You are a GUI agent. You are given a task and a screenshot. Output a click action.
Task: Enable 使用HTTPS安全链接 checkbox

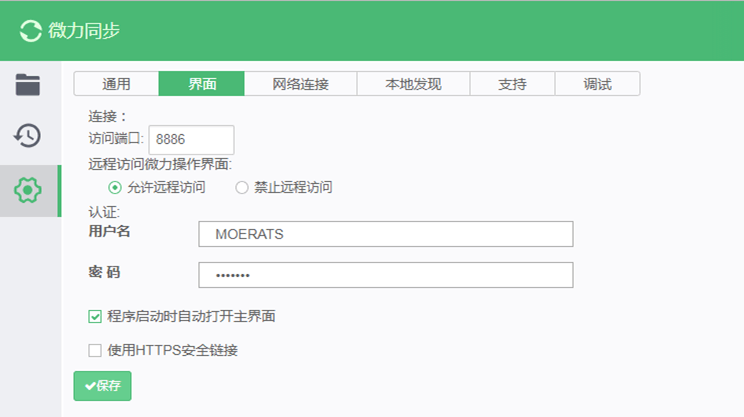point(95,351)
